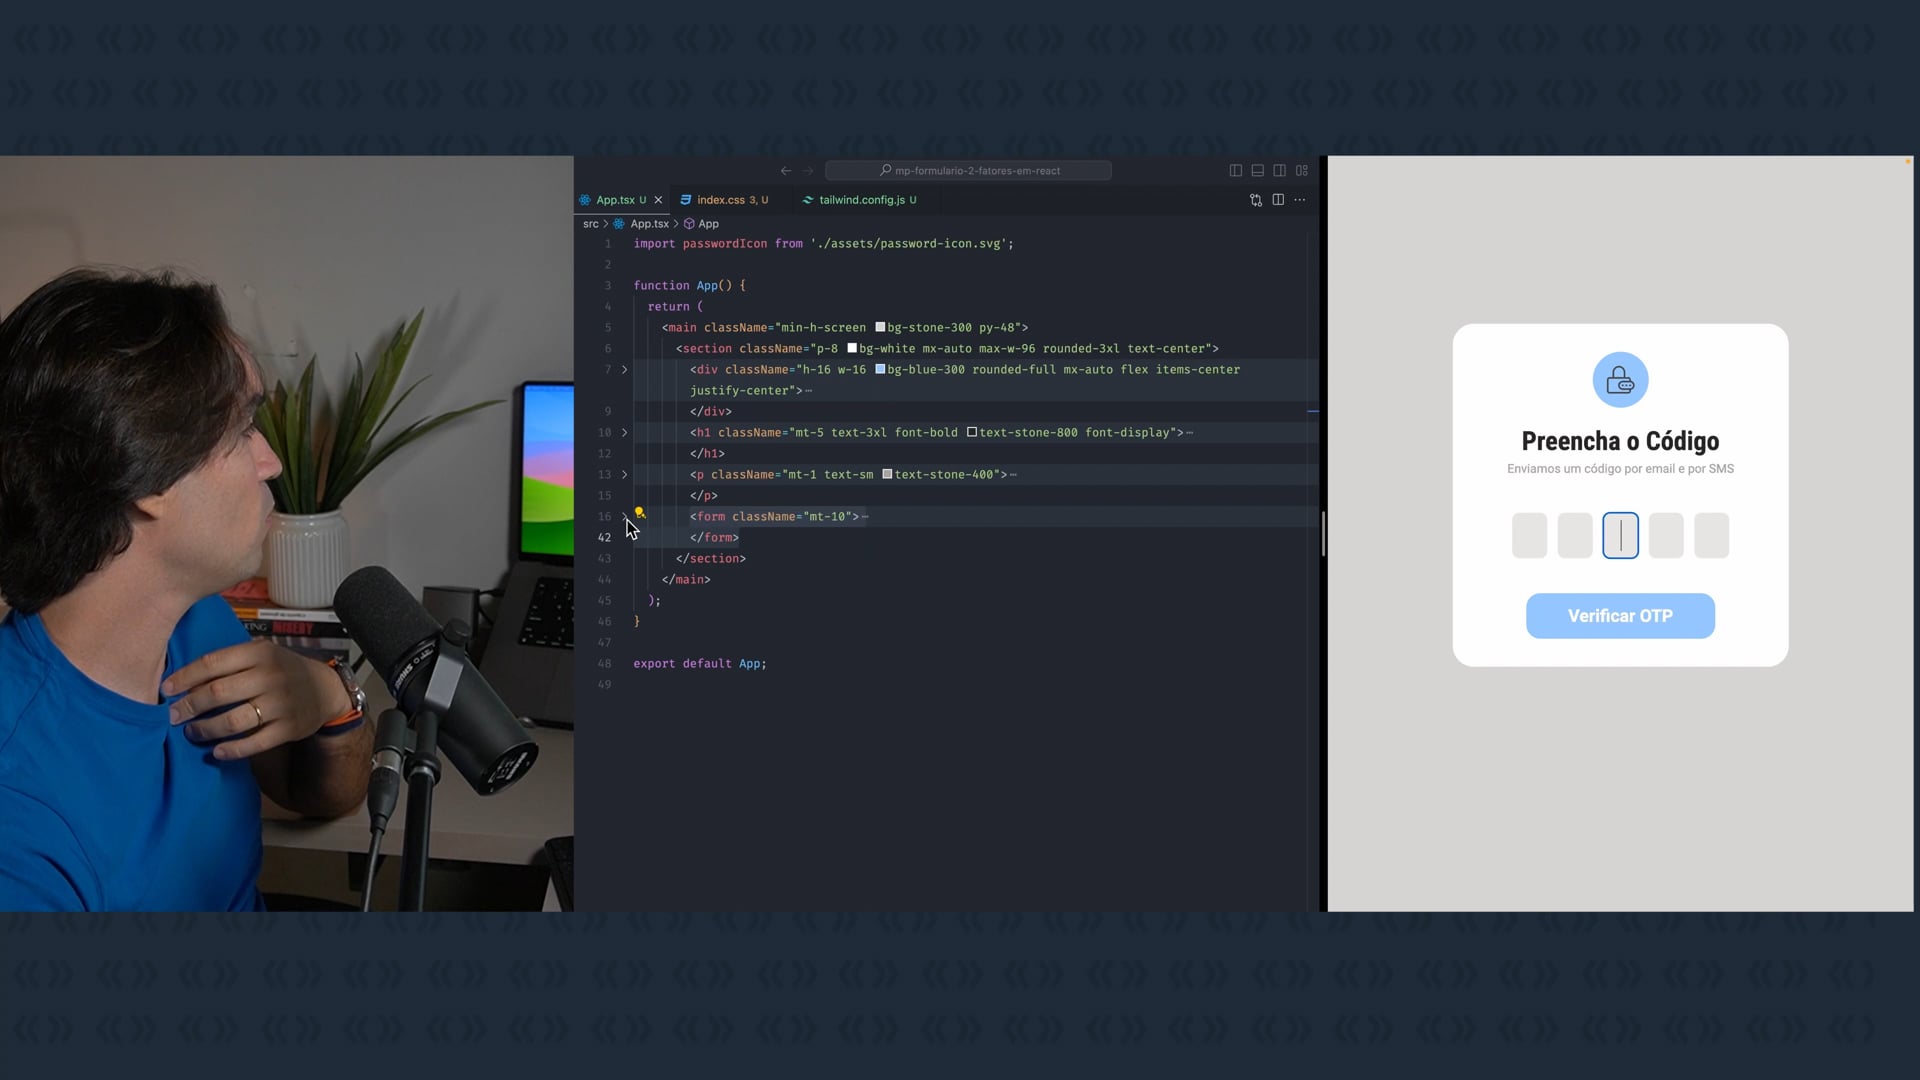Expand the folded h1 on line 10
1920x1080 pixels.
pos(624,433)
